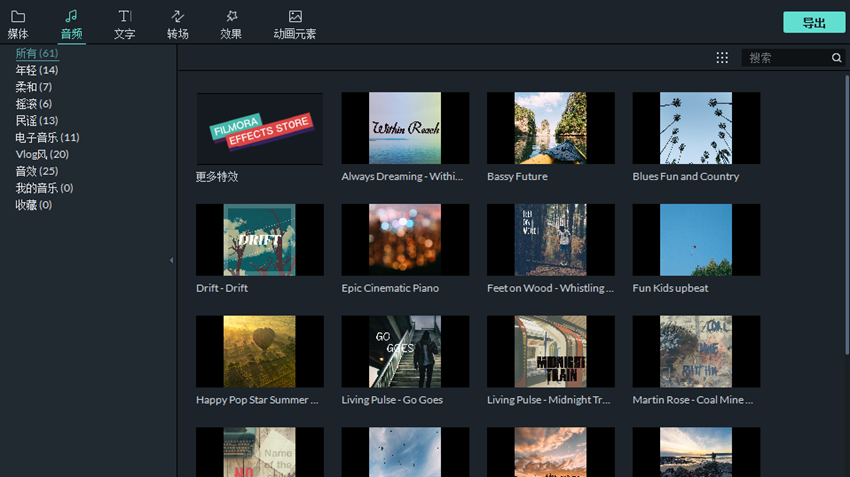Open the 转场 transitions tab
This screenshot has width=850, height=477.
[178, 25]
